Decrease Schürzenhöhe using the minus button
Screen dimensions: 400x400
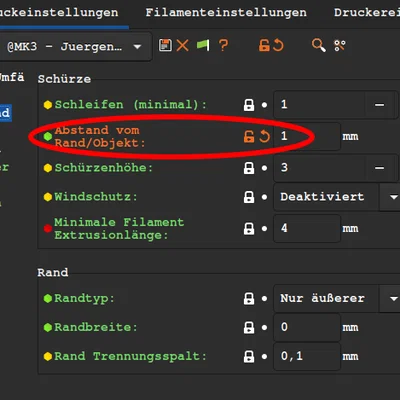coord(379,168)
